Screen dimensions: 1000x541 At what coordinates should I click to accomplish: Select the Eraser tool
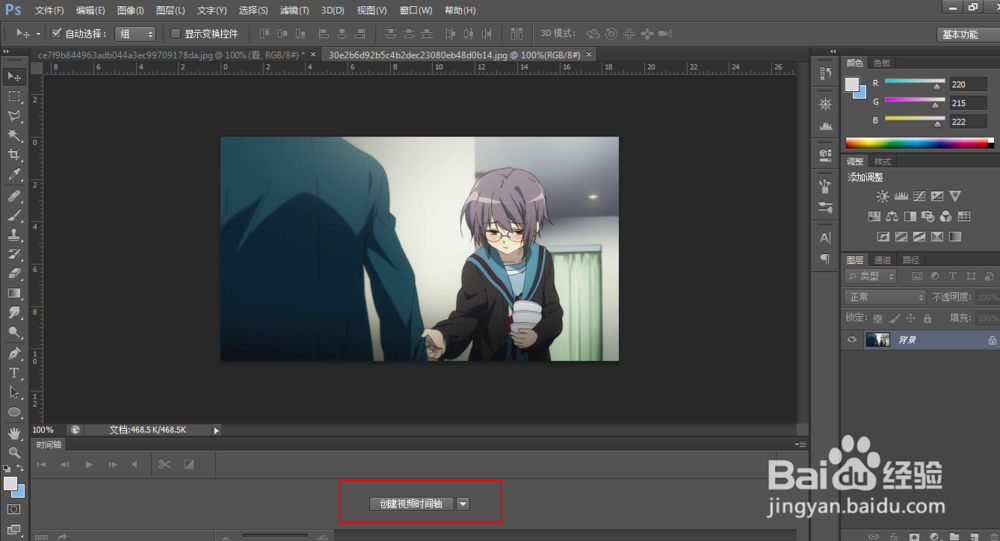click(14, 274)
